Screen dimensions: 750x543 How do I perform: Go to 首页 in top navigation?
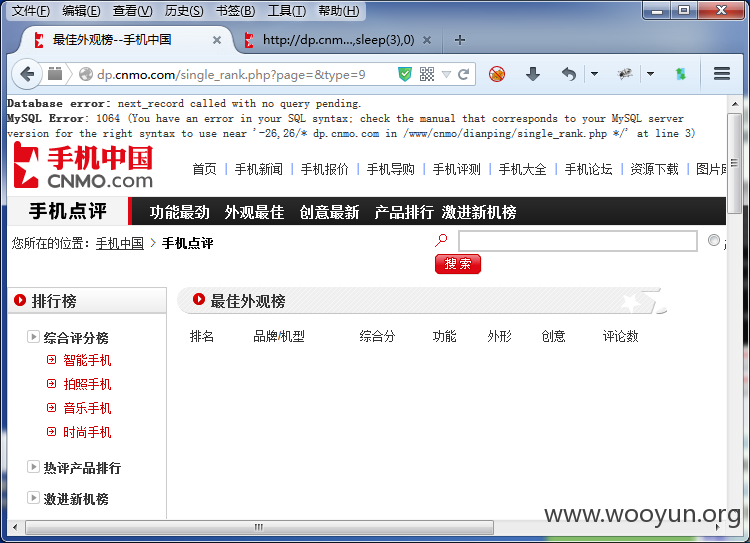tap(204, 169)
